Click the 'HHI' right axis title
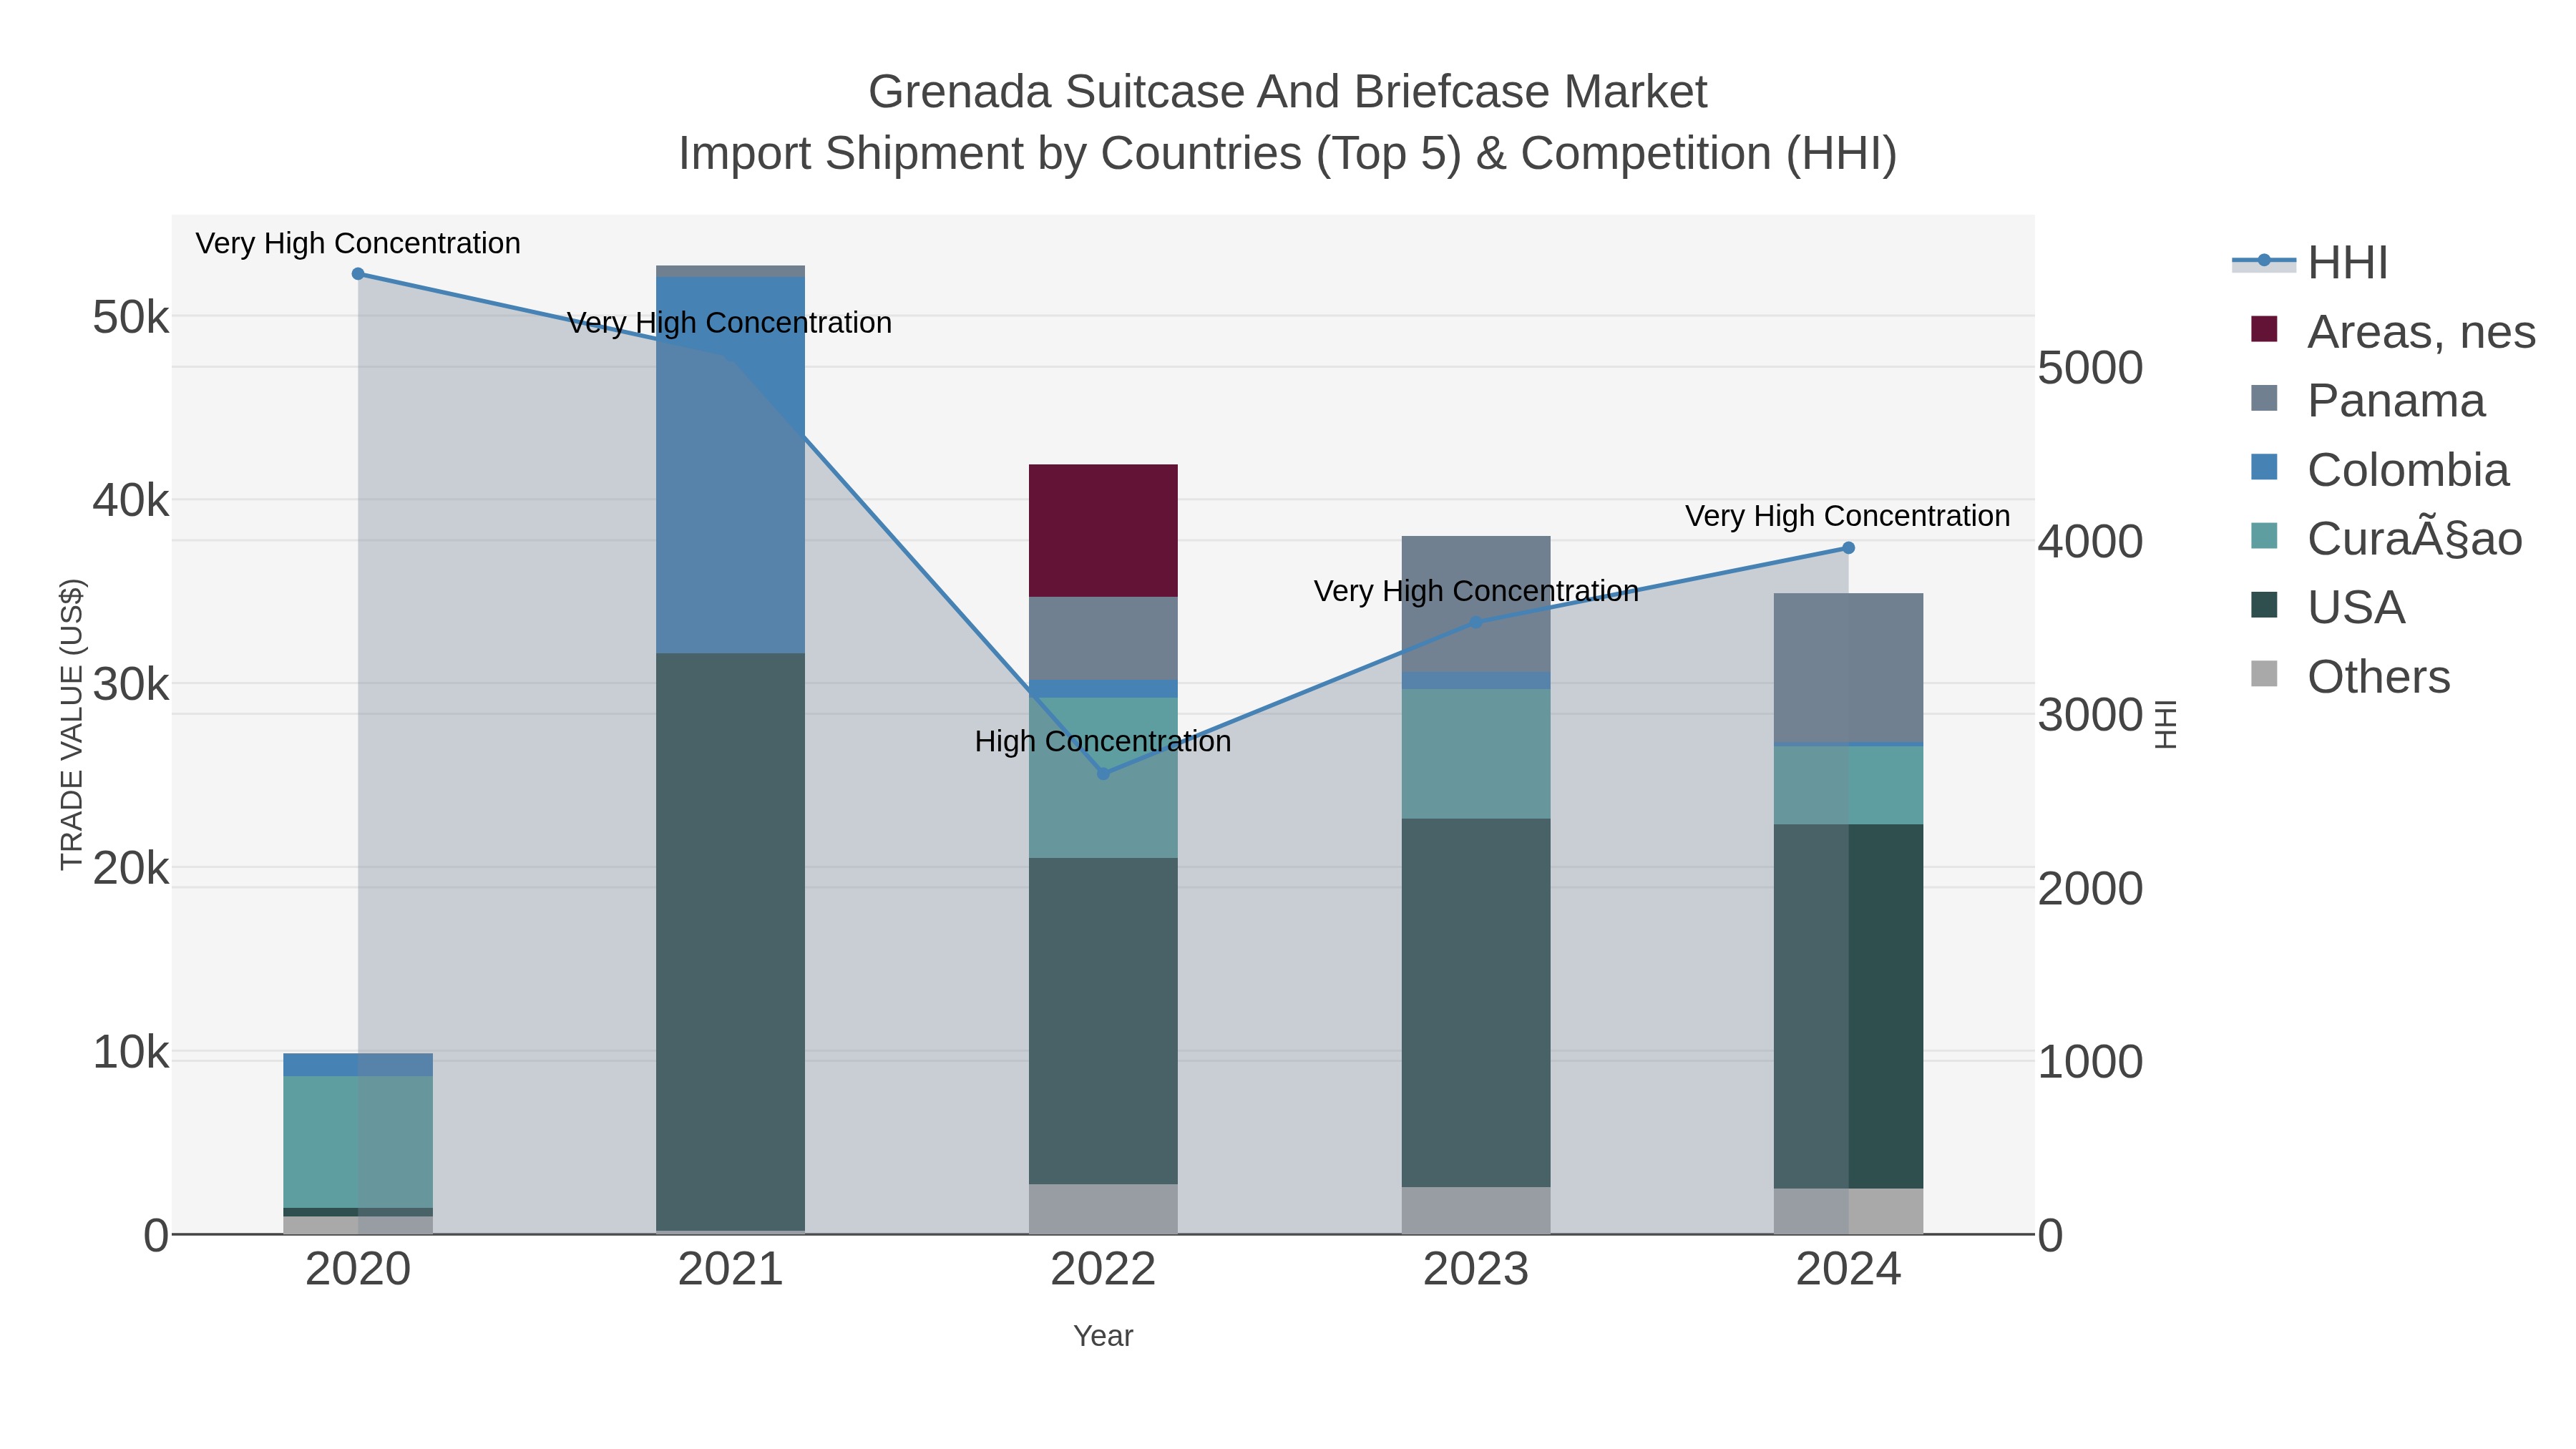This screenshot has width=2576, height=1449. (2165, 725)
